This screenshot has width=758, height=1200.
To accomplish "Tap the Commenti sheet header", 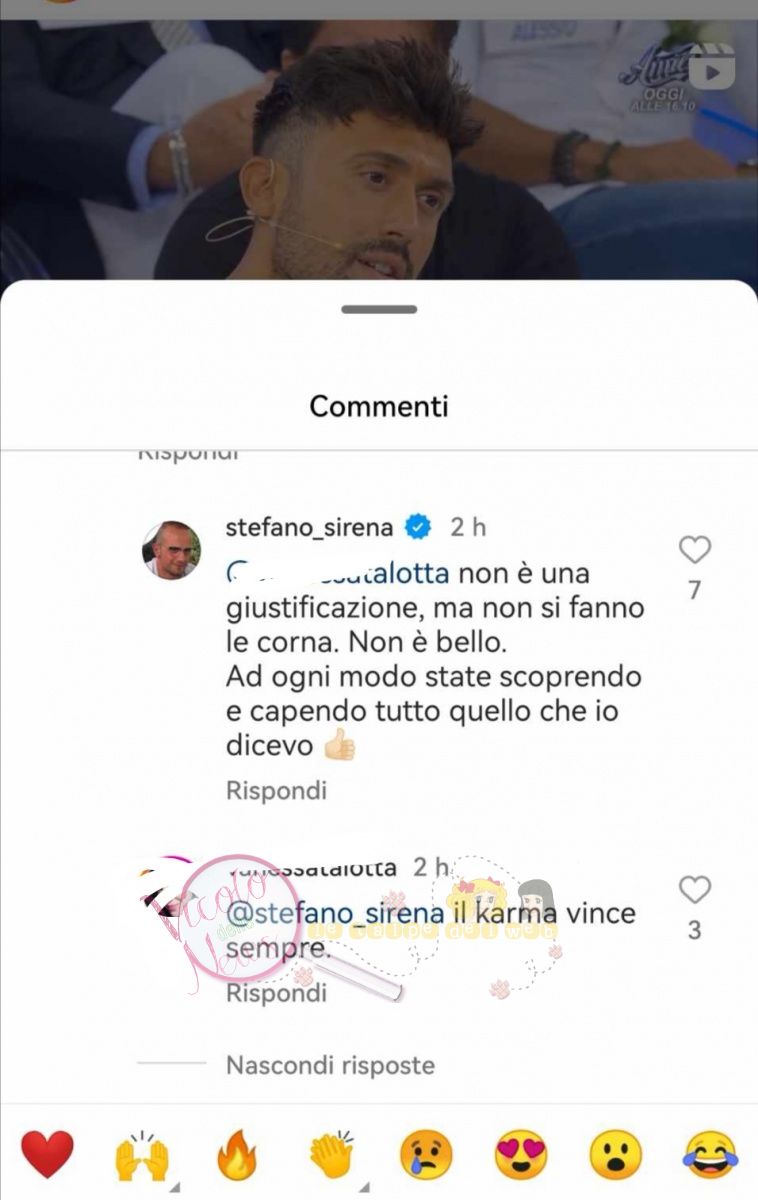I will pos(379,405).
